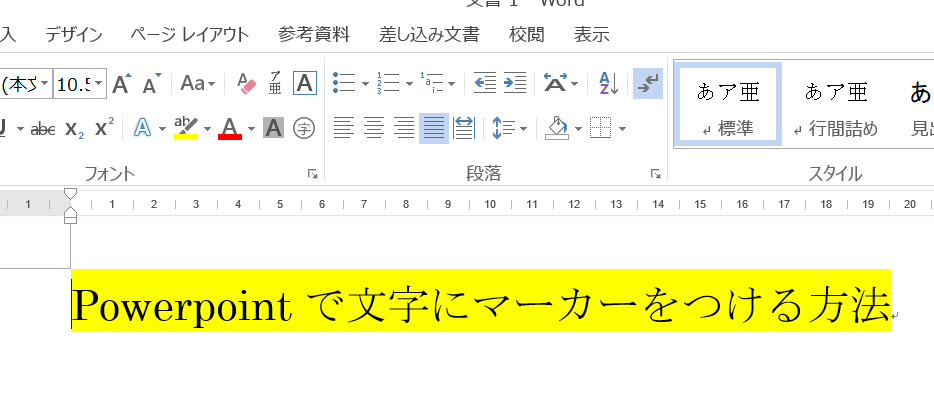Open the デザイン tab
934x420 pixels.
[x=74, y=35]
